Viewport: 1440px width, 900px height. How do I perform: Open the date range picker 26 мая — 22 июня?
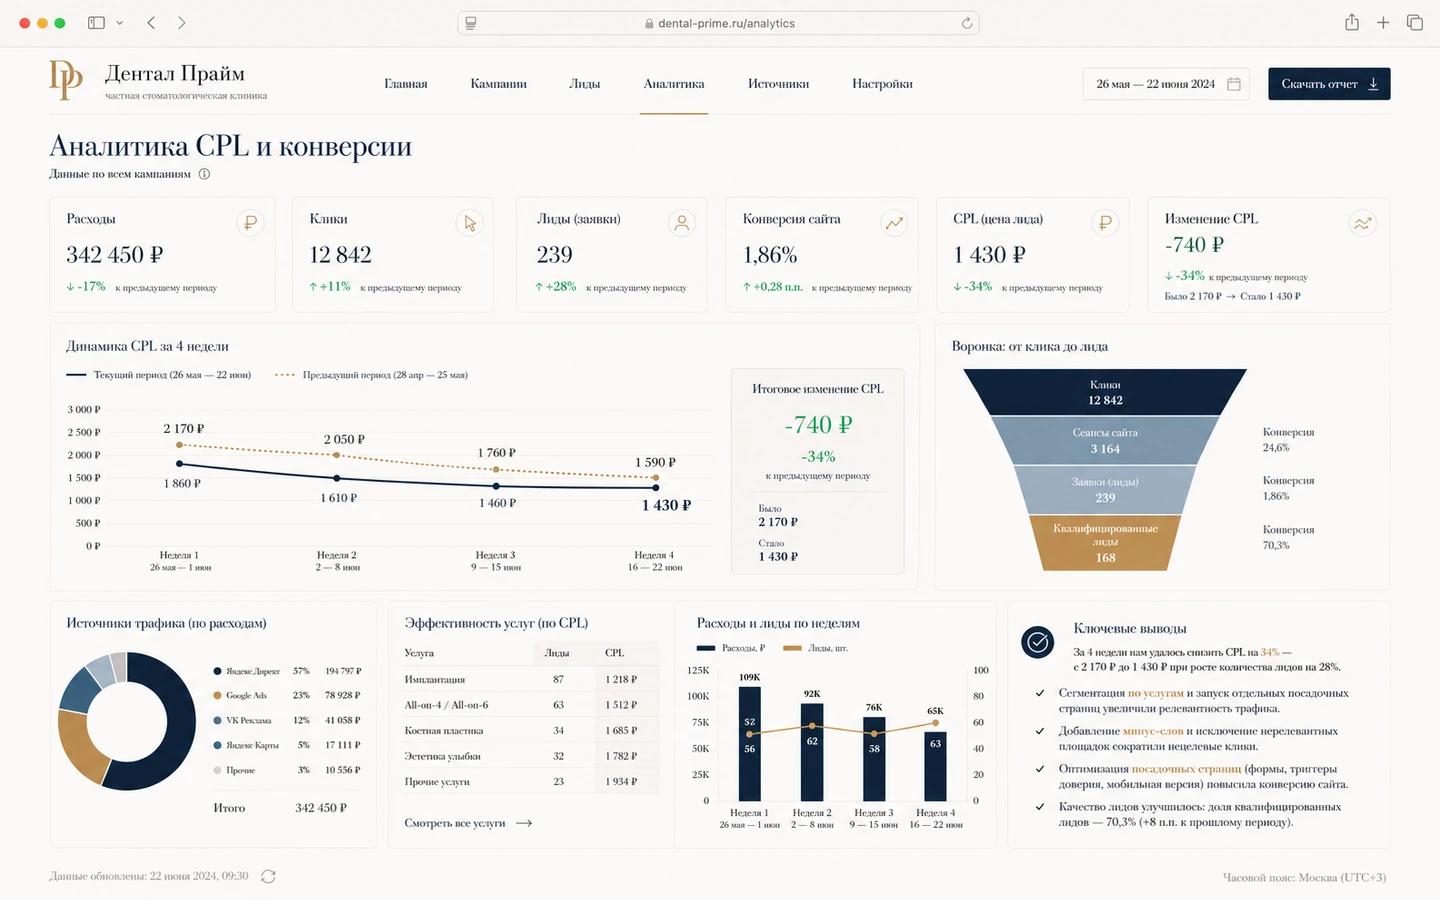(x=1167, y=84)
